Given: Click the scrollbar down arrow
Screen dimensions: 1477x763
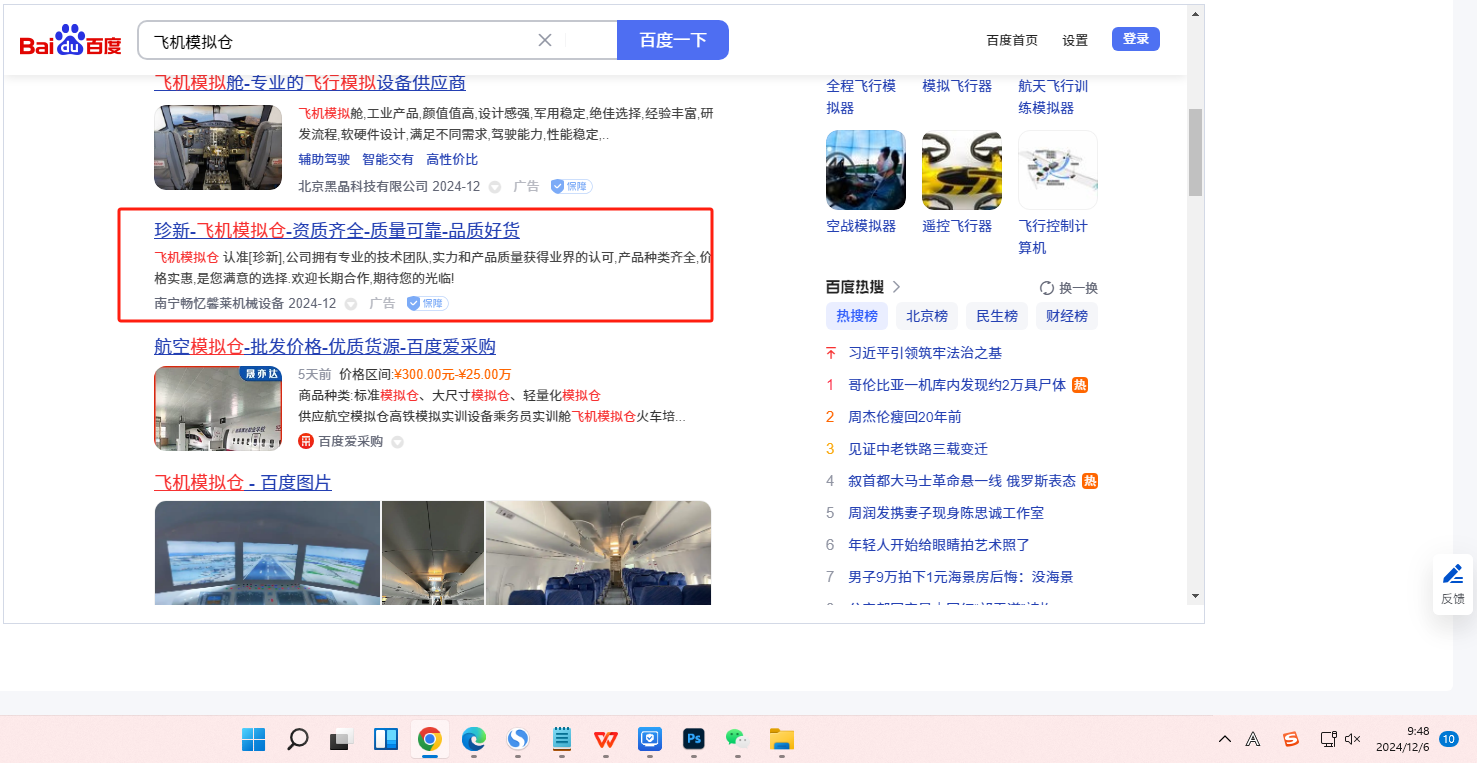Looking at the screenshot, I should [x=1195, y=595].
